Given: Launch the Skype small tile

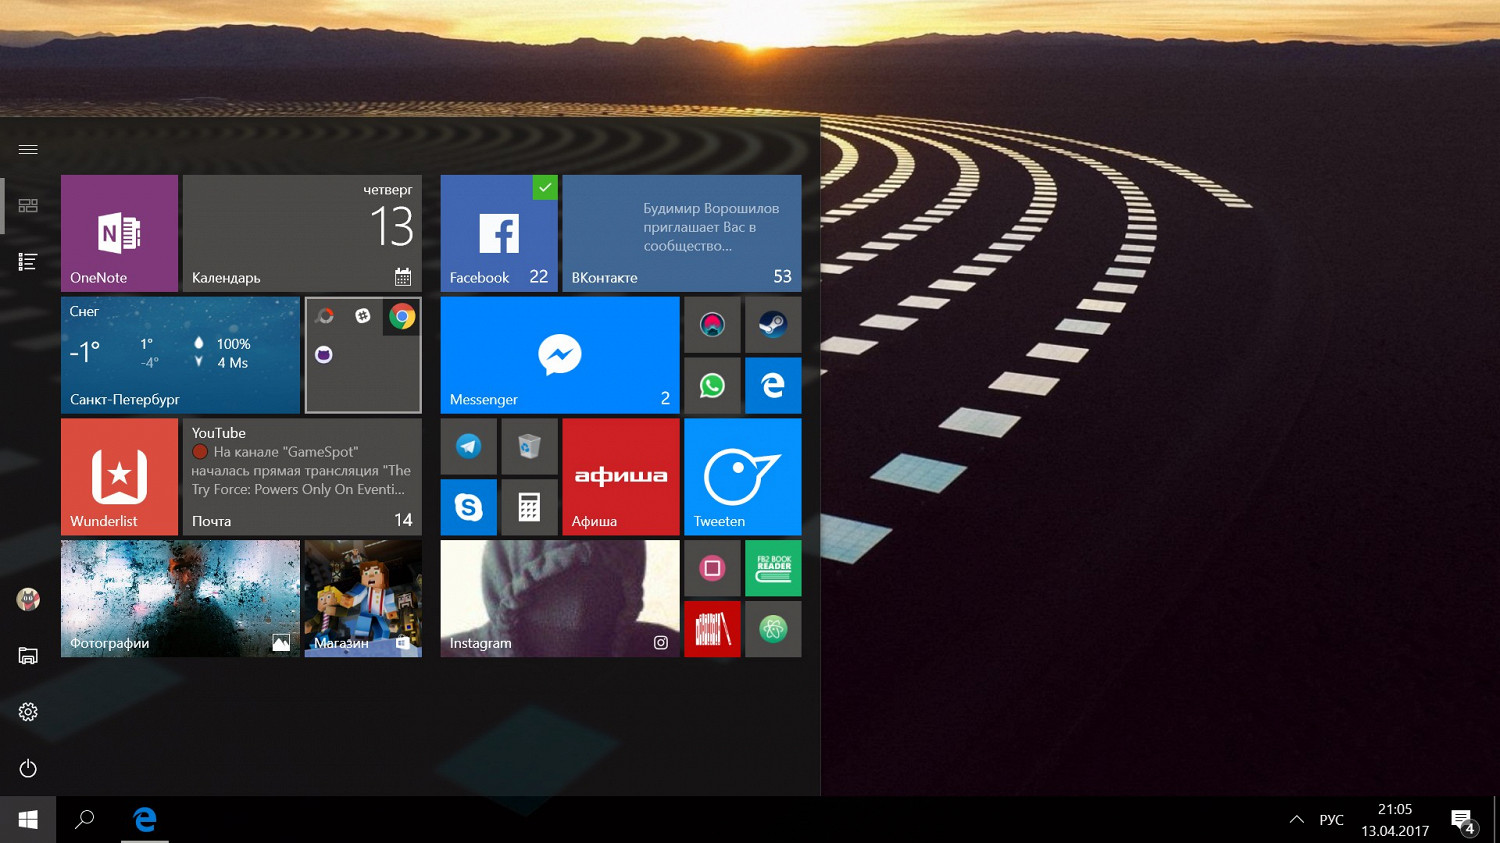Looking at the screenshot, I should [x=469, y=508].
